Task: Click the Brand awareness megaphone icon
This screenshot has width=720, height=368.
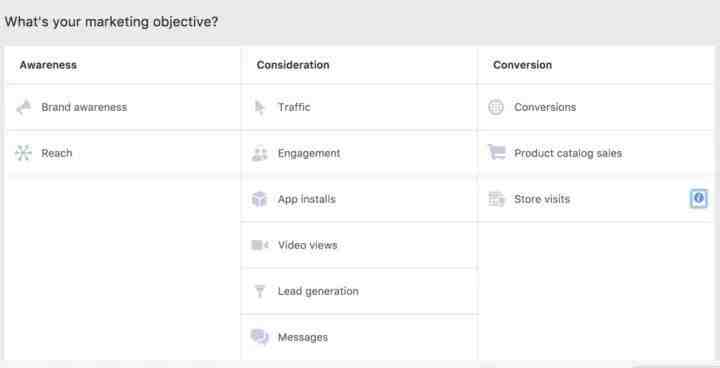Action: pos(23,108)
